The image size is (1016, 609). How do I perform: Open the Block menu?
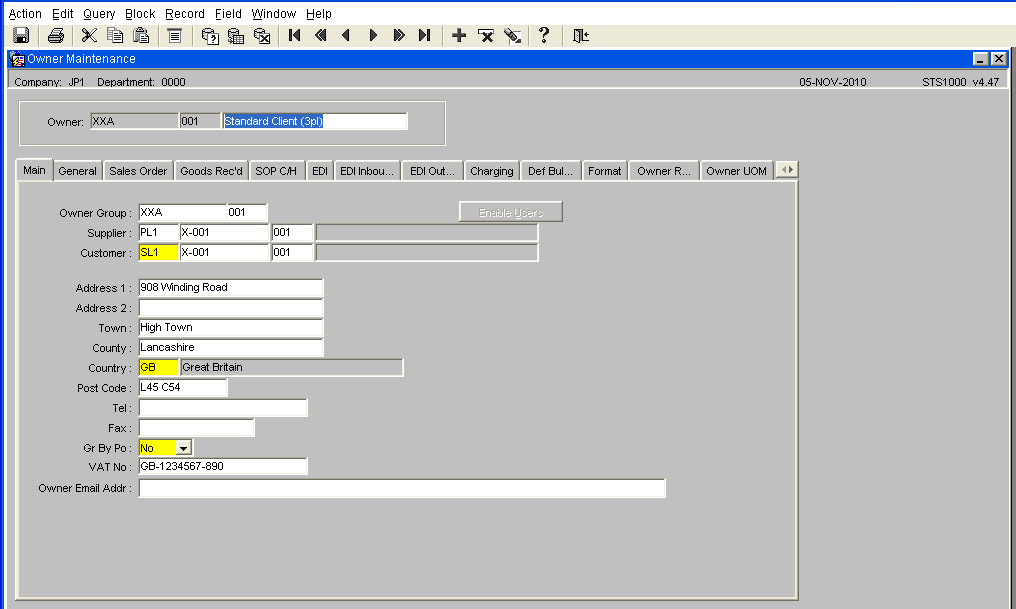[140, 14]
